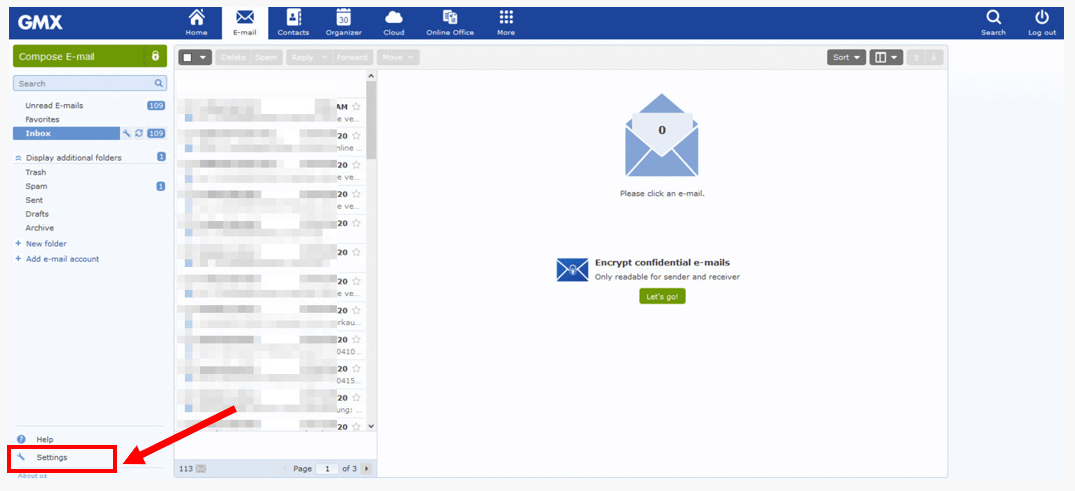Select the Inbox folder
The height and width of the screenshot is (491, 1075).
point(66,133)
